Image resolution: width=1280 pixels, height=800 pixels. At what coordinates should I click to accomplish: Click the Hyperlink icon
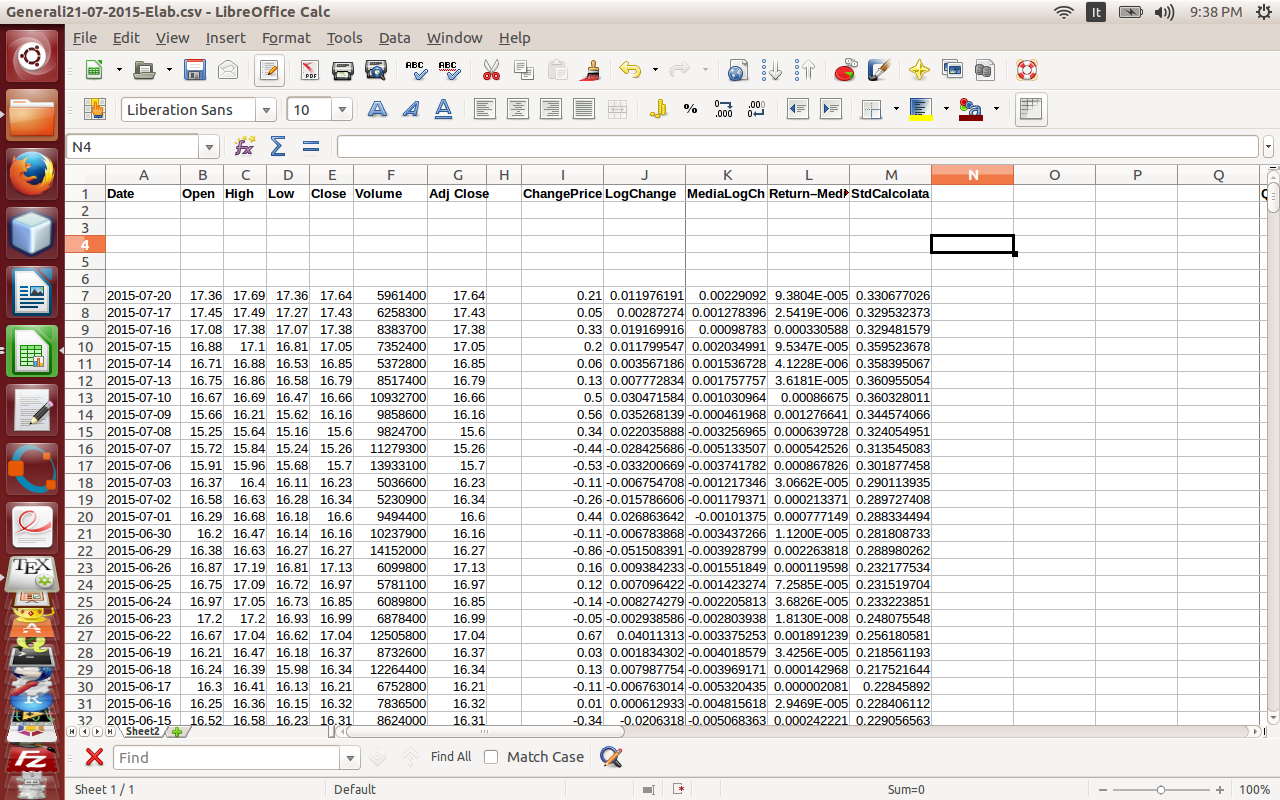[738, 70]
